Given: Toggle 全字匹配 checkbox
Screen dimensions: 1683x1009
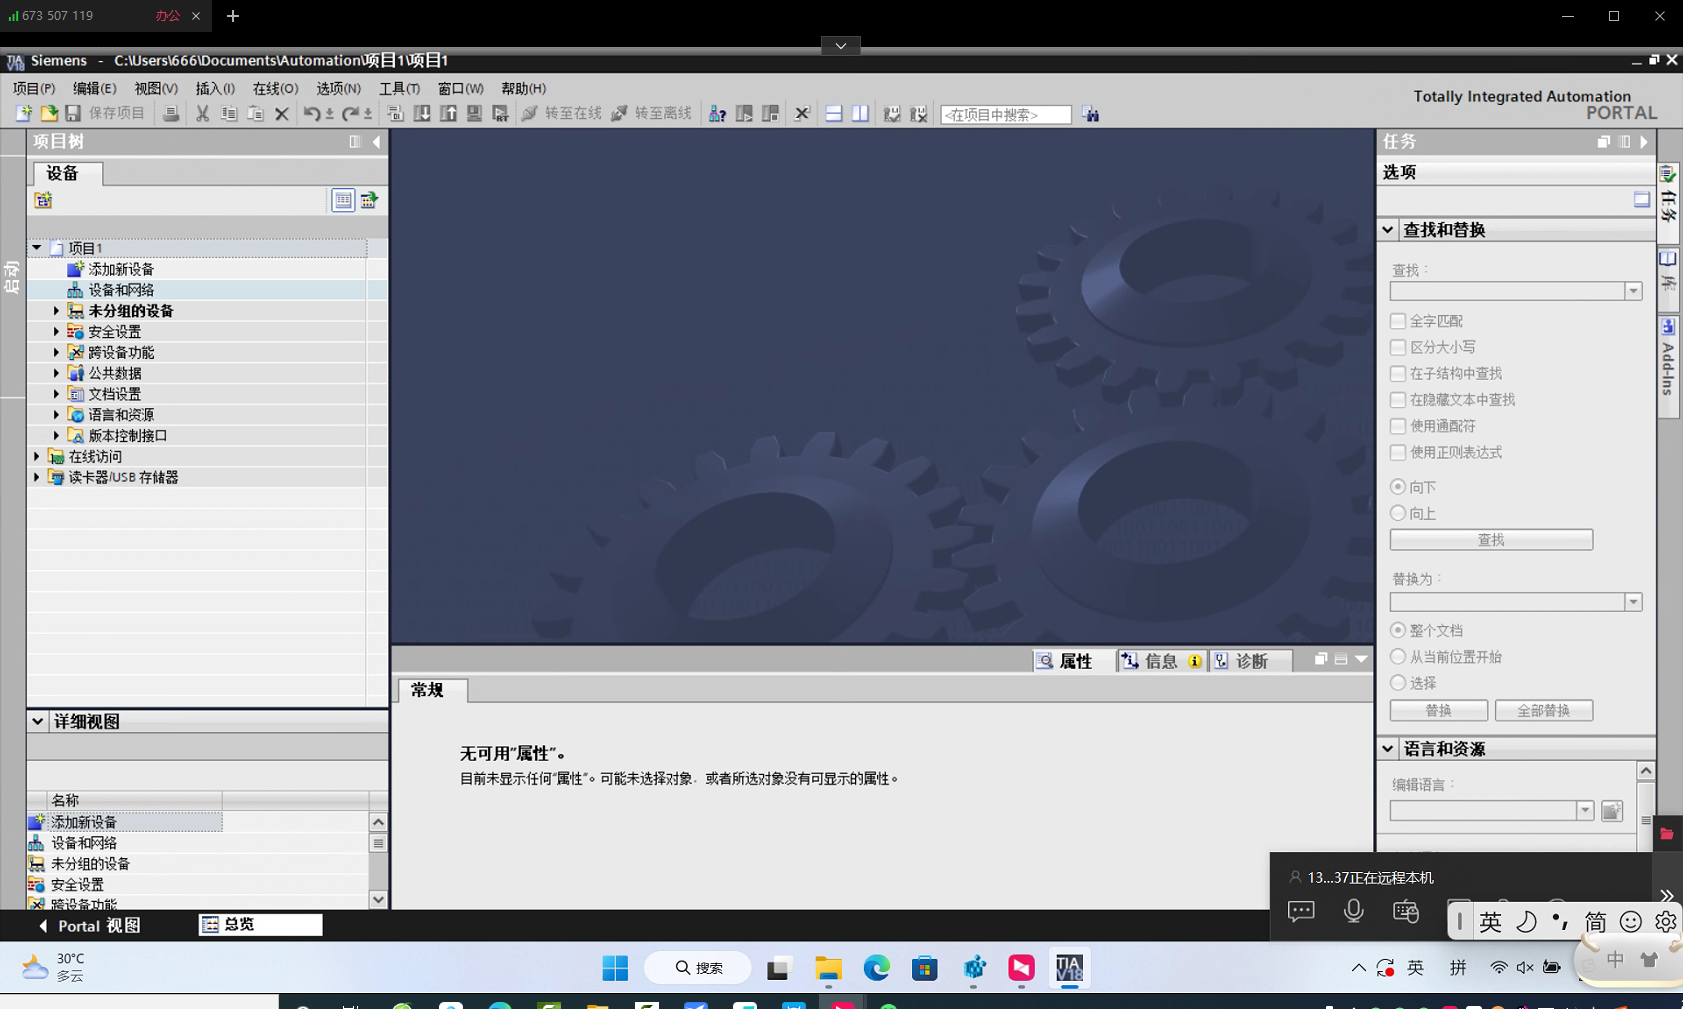Looking at the screenshot, I should (1398, 321).
